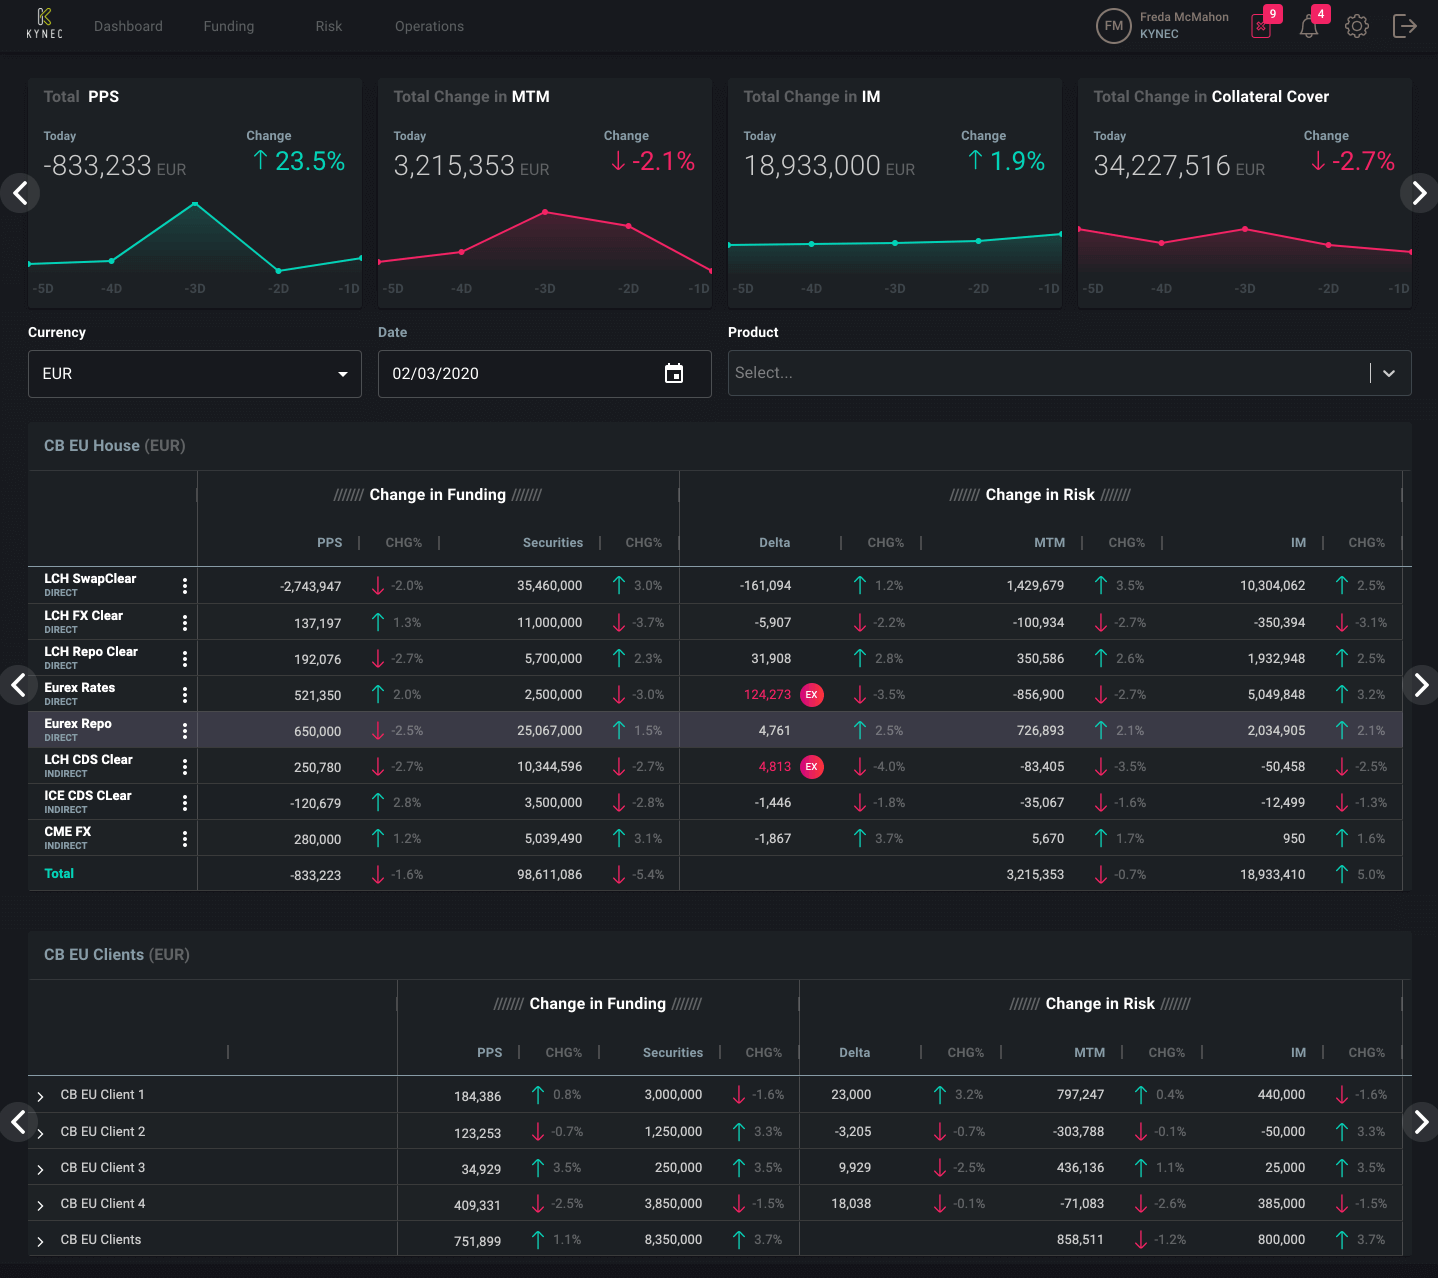
Task: Open the Risk menu item
Action: 329,26
